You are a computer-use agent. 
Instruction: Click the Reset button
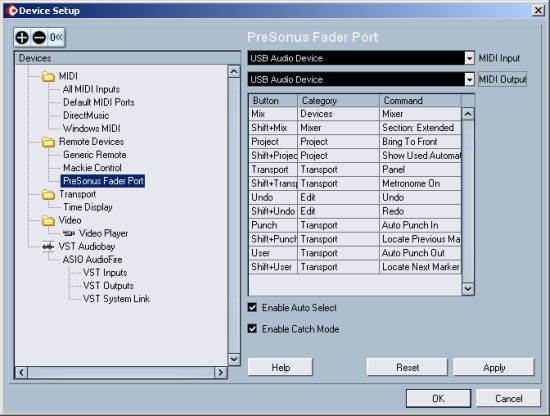tap(407, 367)
